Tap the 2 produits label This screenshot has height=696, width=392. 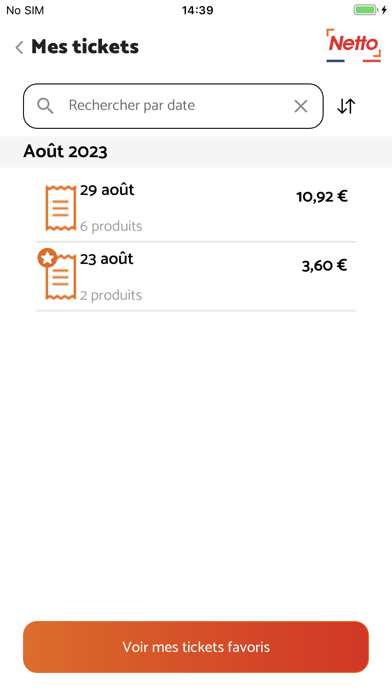click(111, 295)
